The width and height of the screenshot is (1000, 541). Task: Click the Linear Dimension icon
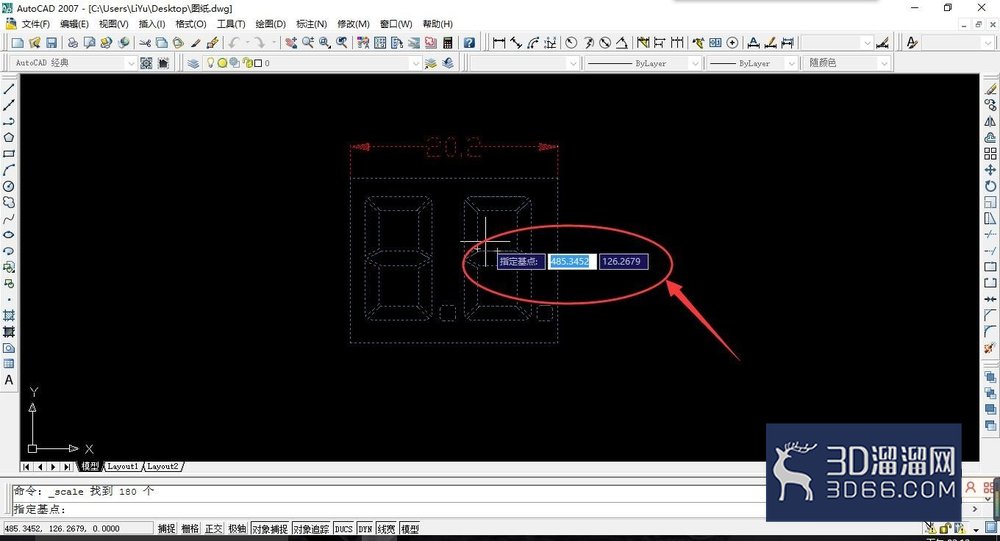(499, 43)
